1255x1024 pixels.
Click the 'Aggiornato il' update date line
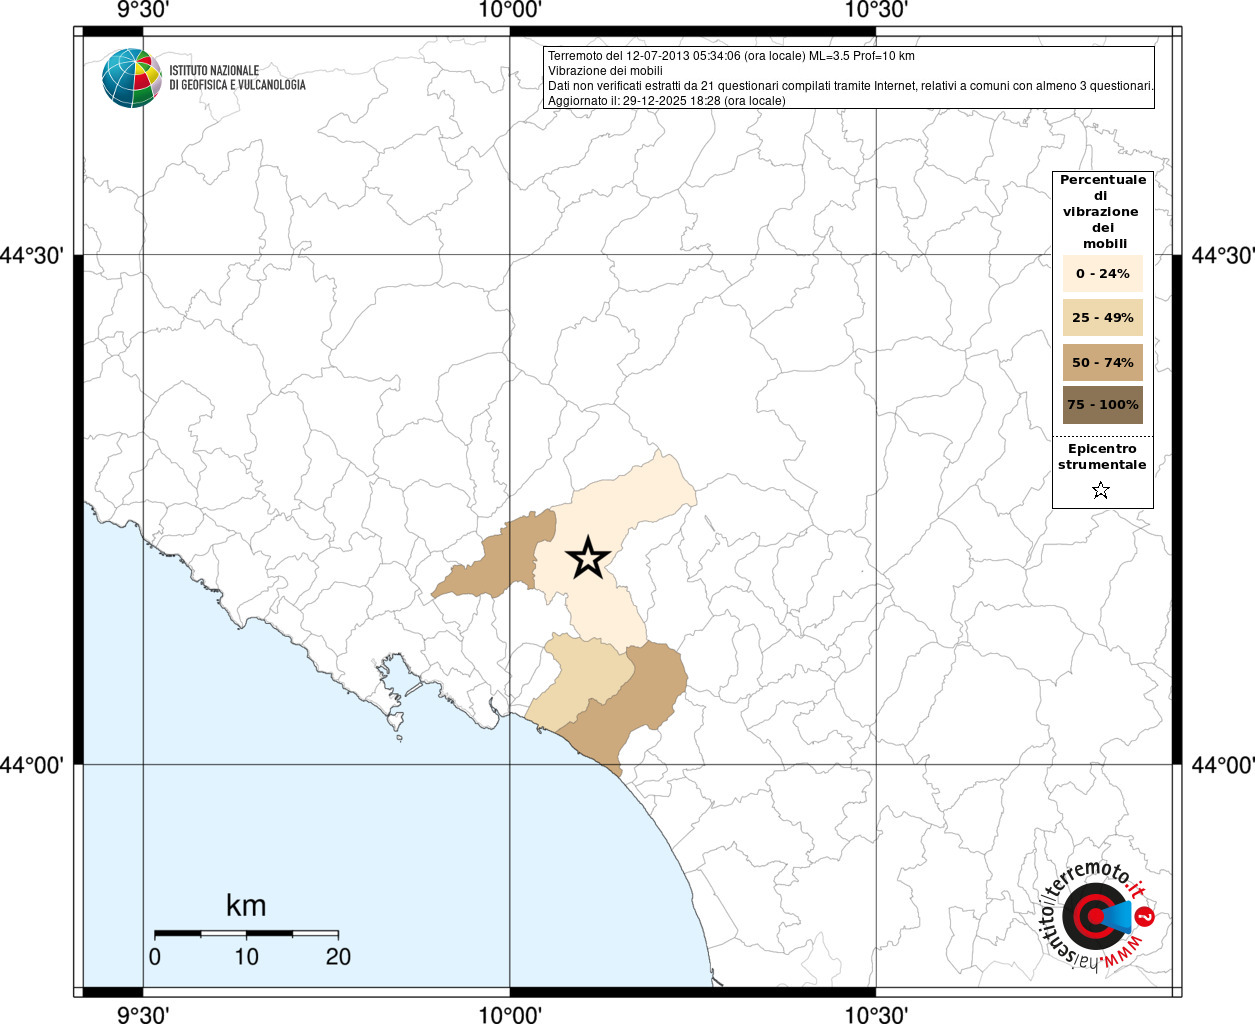[667, 101]
